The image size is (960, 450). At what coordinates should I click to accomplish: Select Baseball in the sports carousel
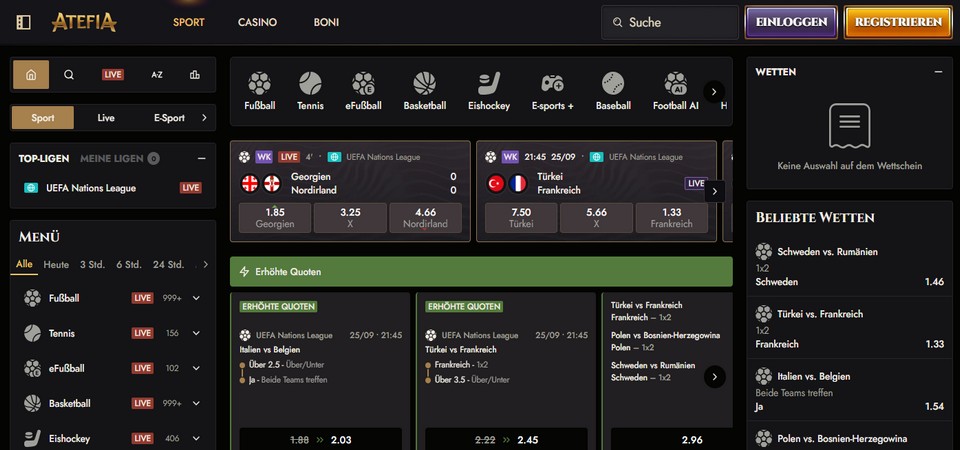(x=613, y=91)
